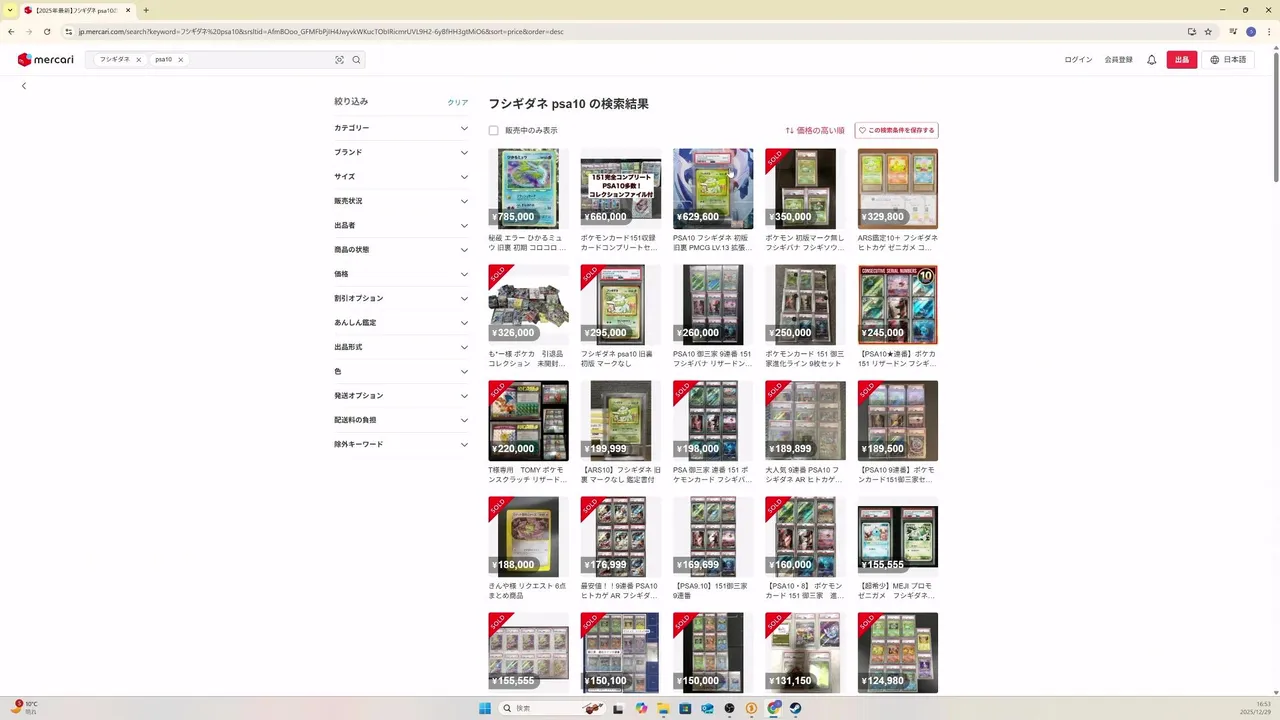Click the ログイン link
The image size is (1280, 720).
[x=1078, y=60]
